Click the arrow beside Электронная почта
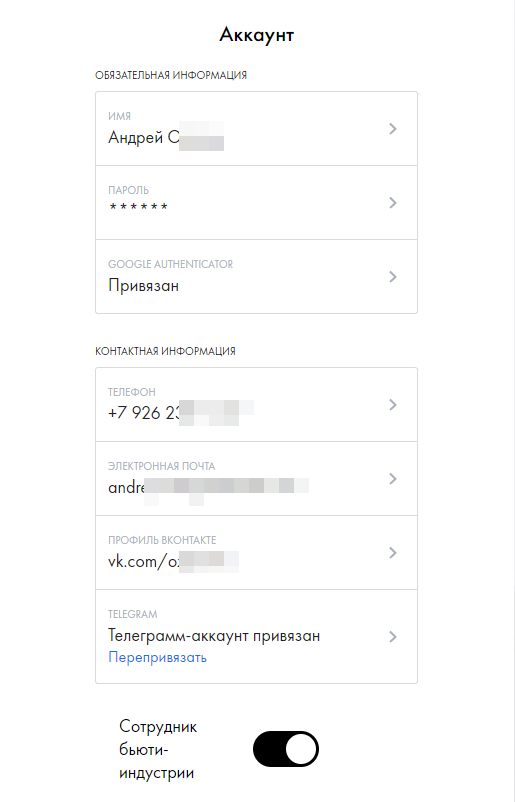The height and width of the screenshot is (802, 515). click(393, 479)
